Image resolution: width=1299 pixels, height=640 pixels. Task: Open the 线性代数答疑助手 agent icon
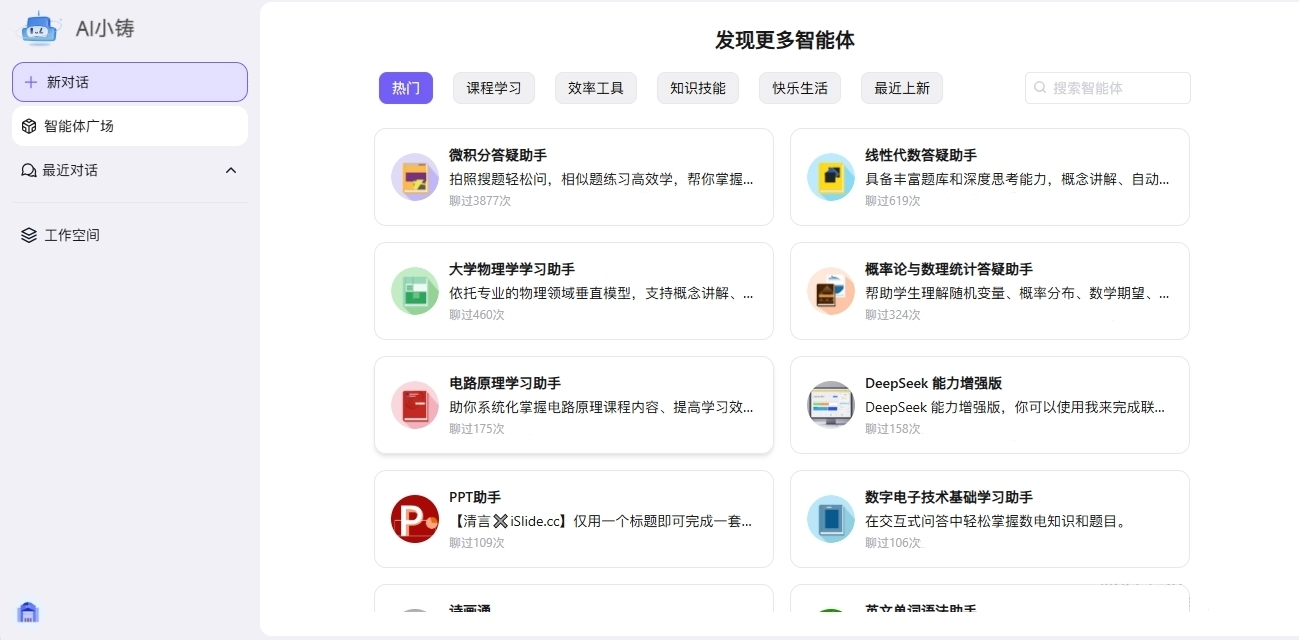831,177
